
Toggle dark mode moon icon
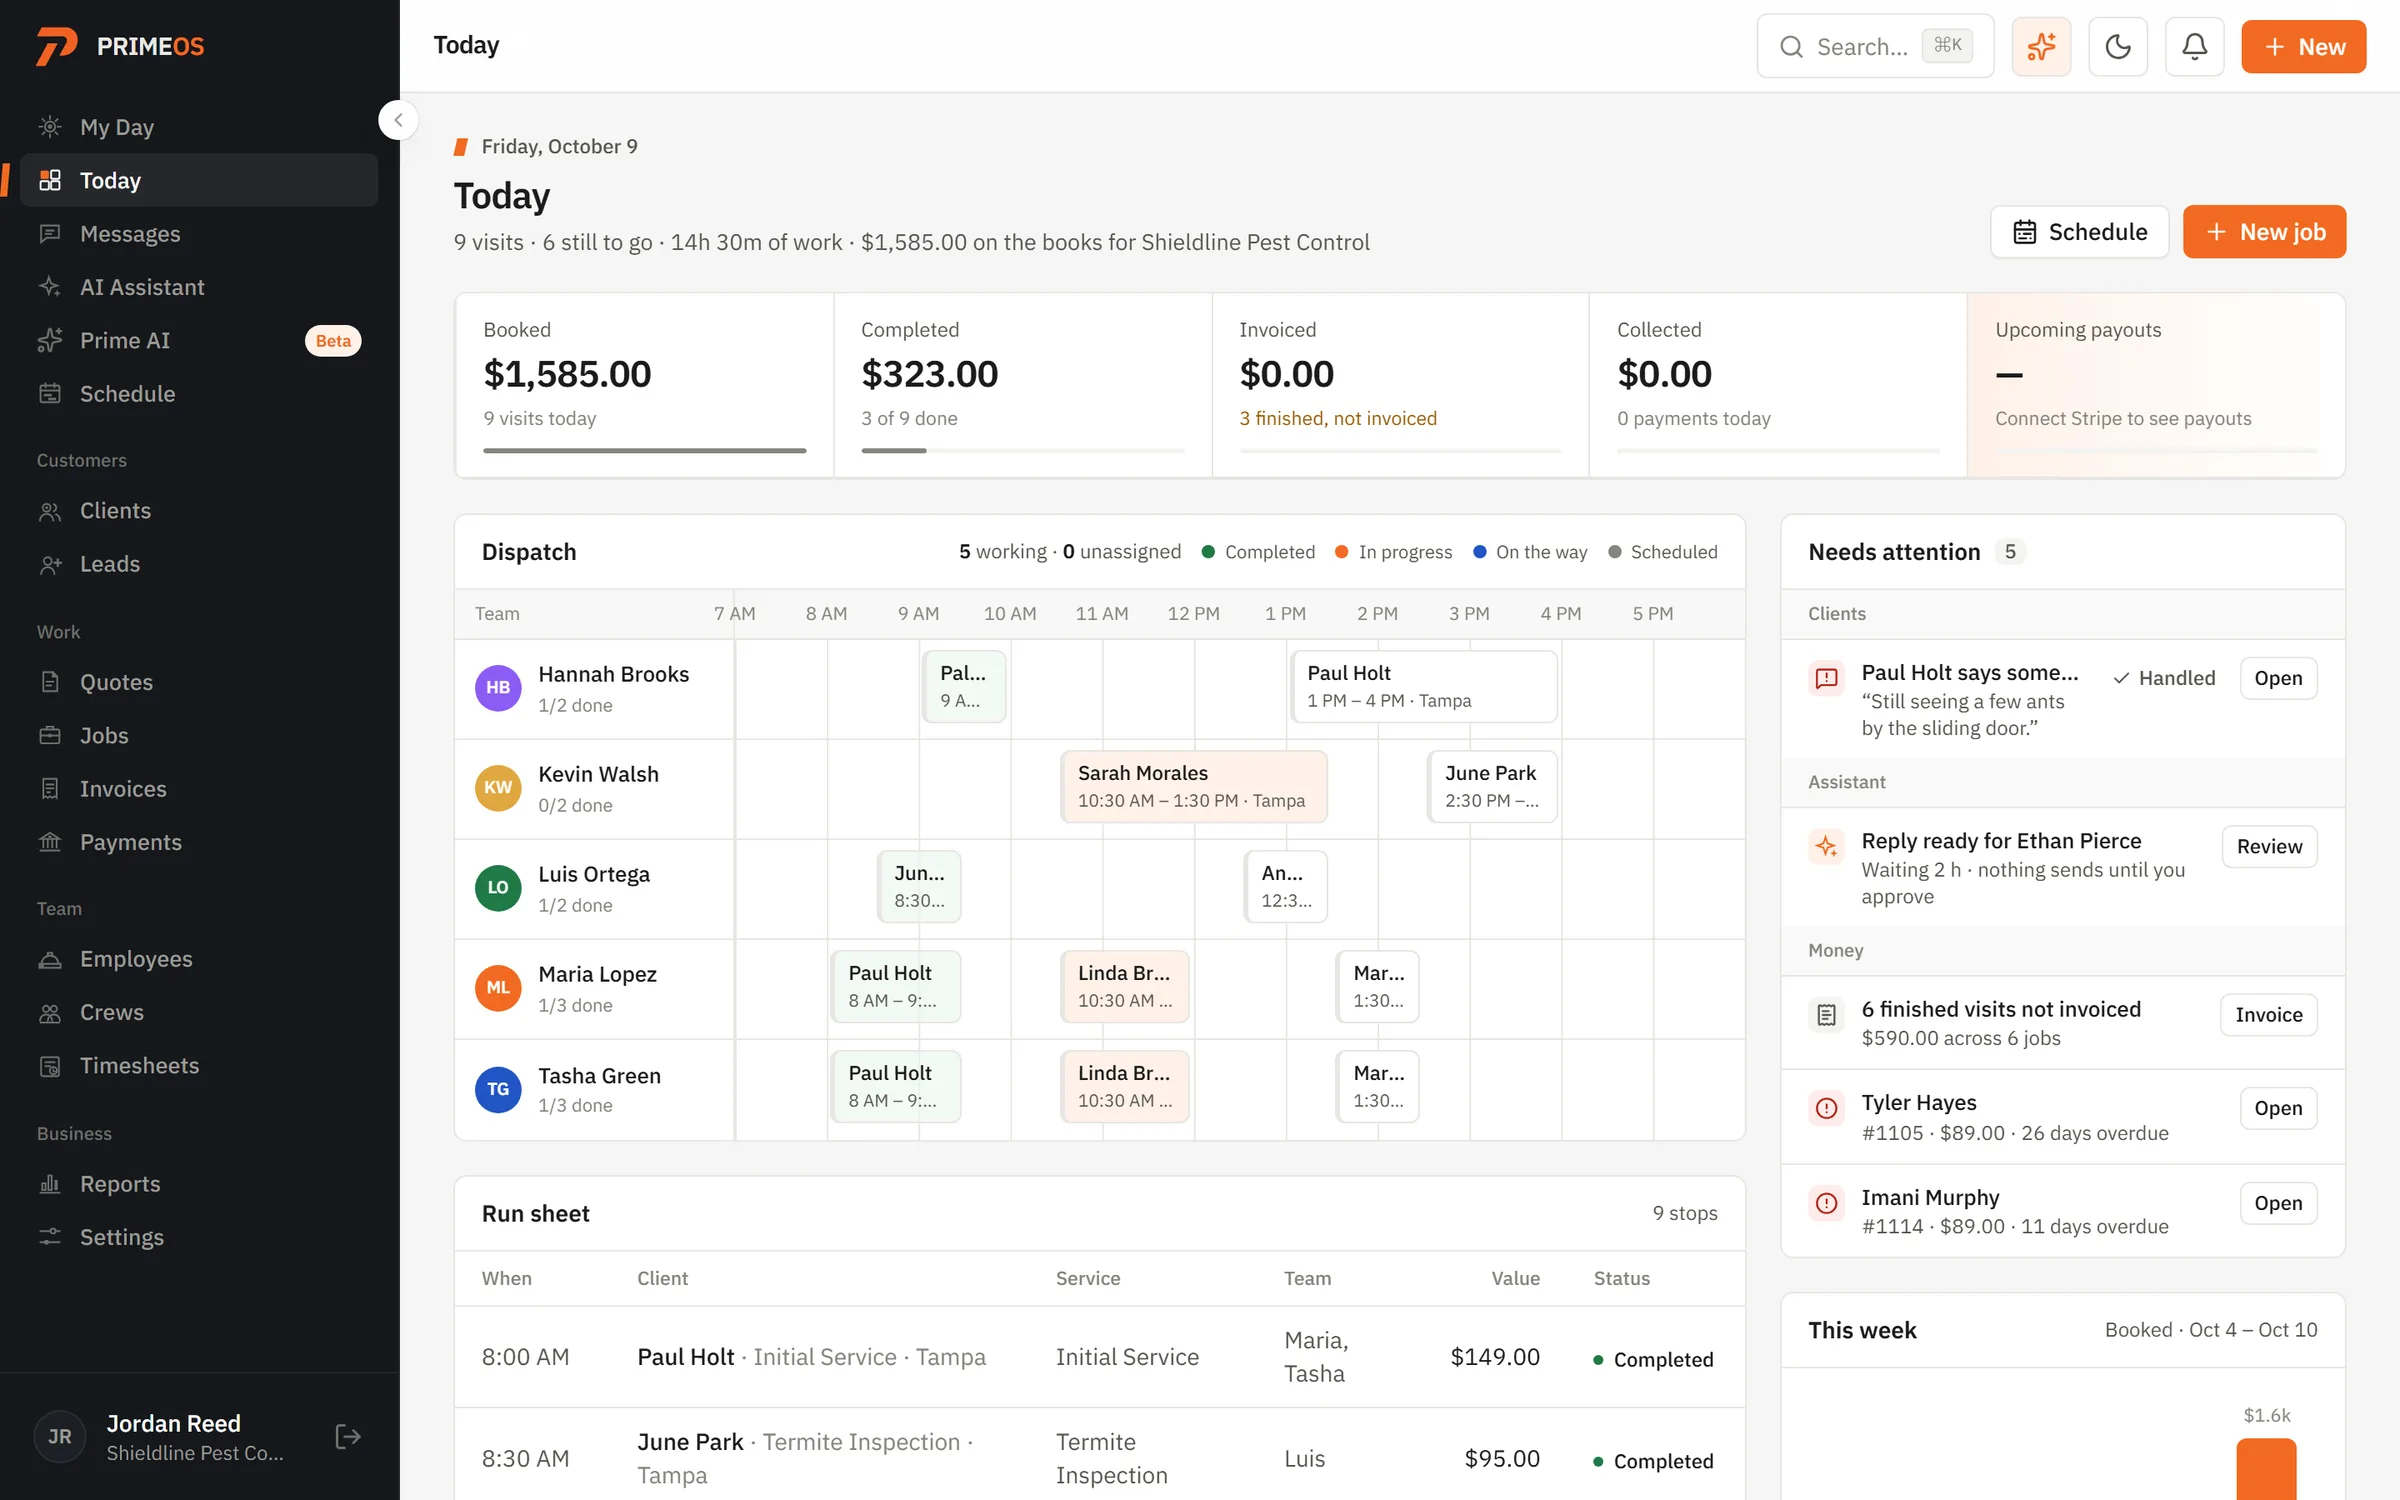tap(2118, 46)
